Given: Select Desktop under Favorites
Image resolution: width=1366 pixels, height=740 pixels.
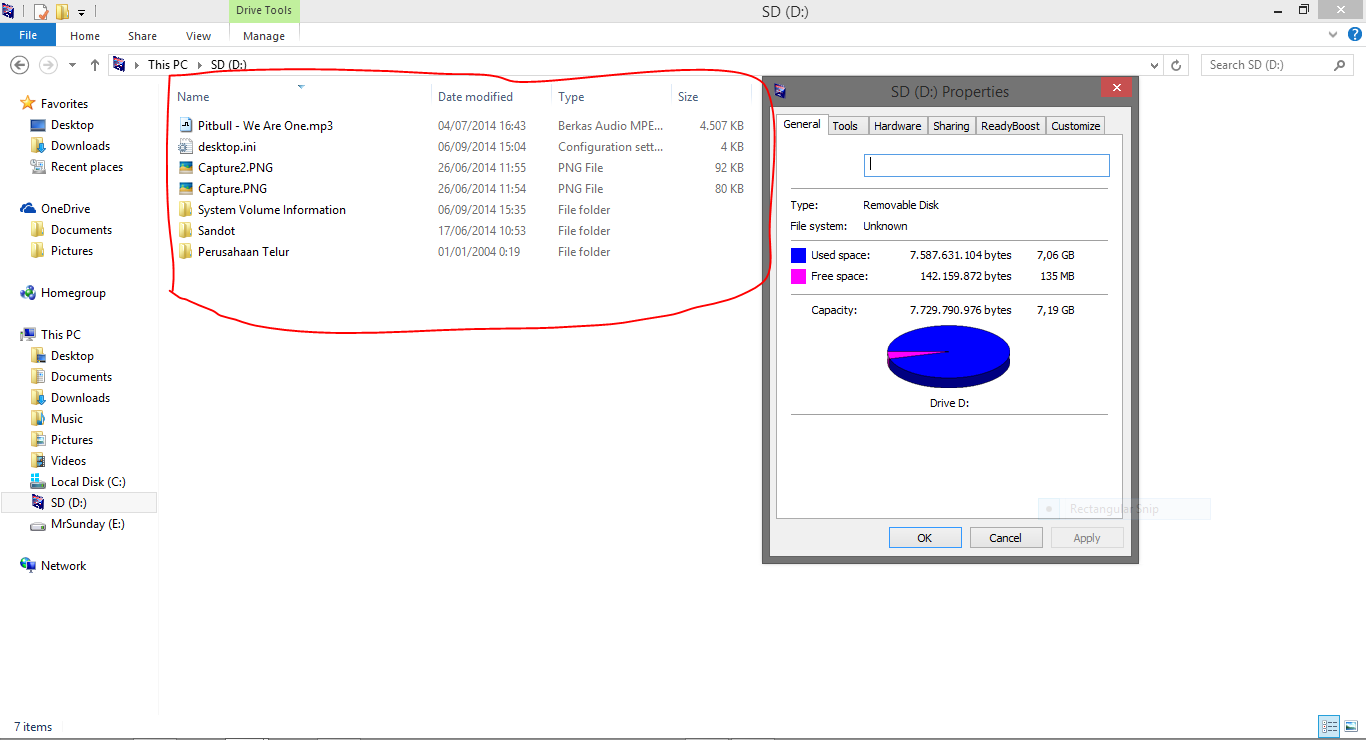Looking at the screenshot, I should coord(72,125).
